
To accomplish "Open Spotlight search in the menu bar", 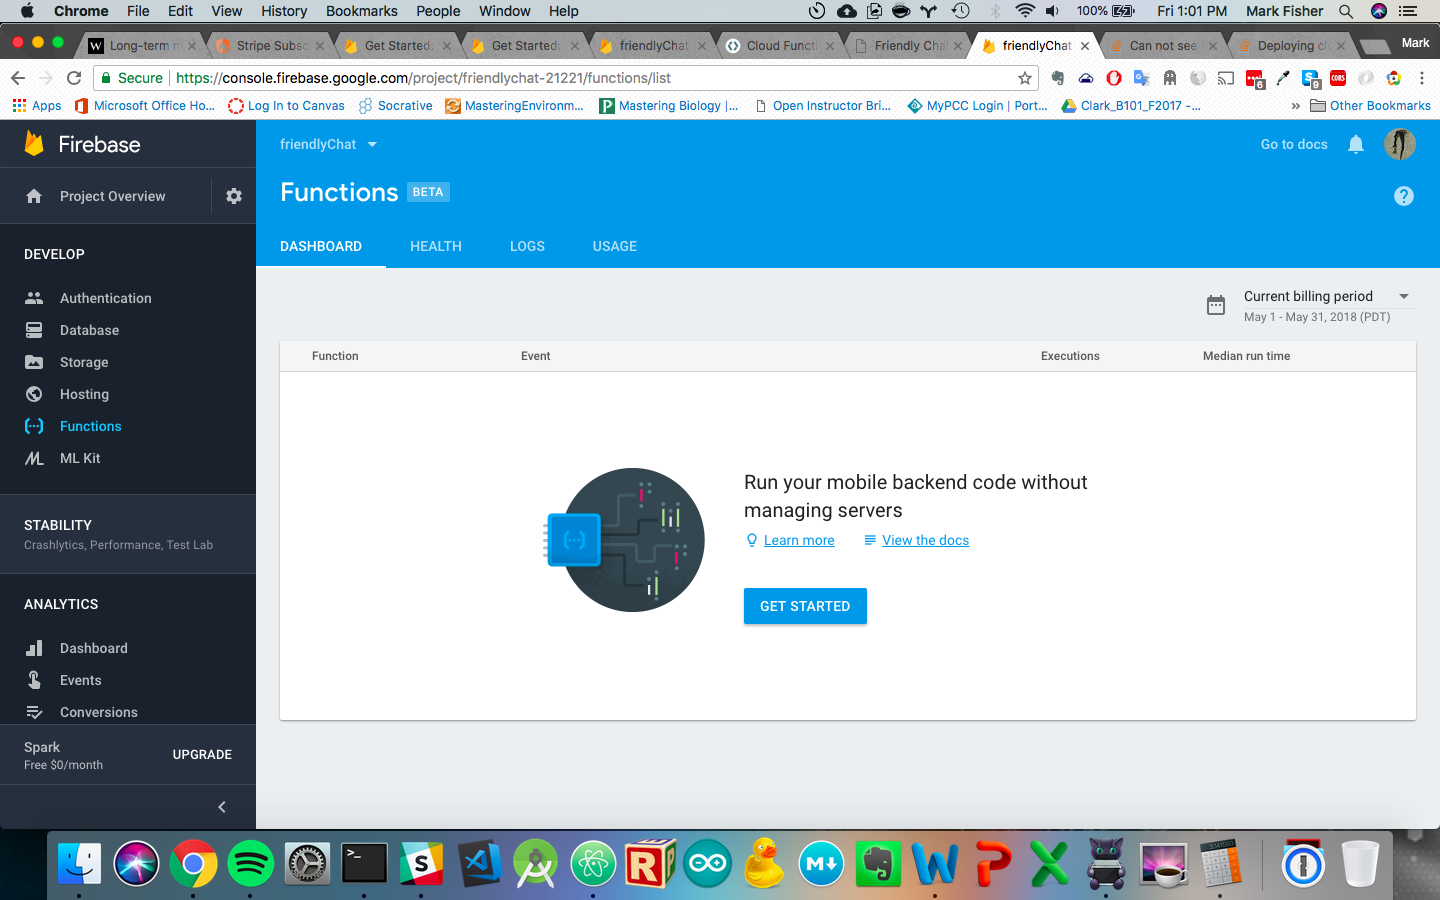I will (x=1346, y=11).
